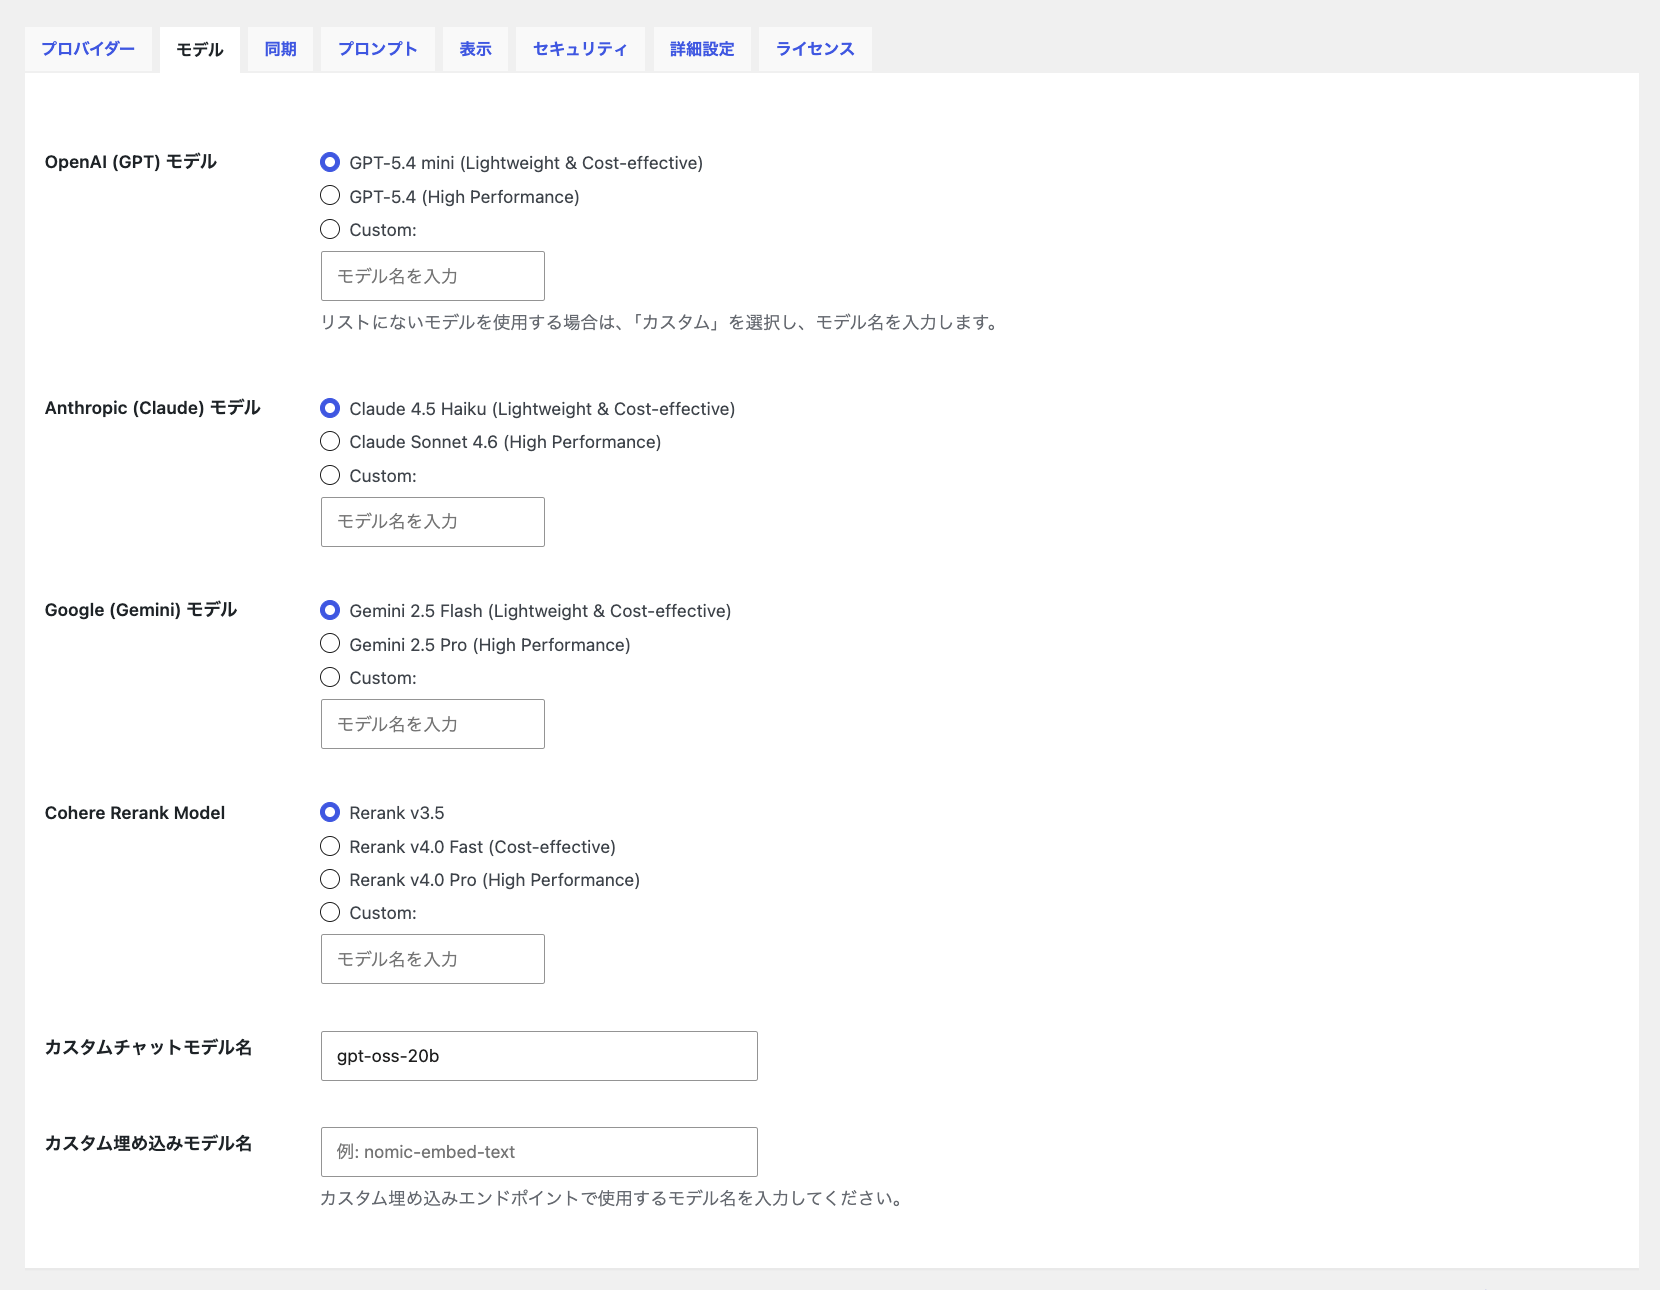Select Gemini 2.5 Flash radio option
The image size is (1660, 1290).
330,610
